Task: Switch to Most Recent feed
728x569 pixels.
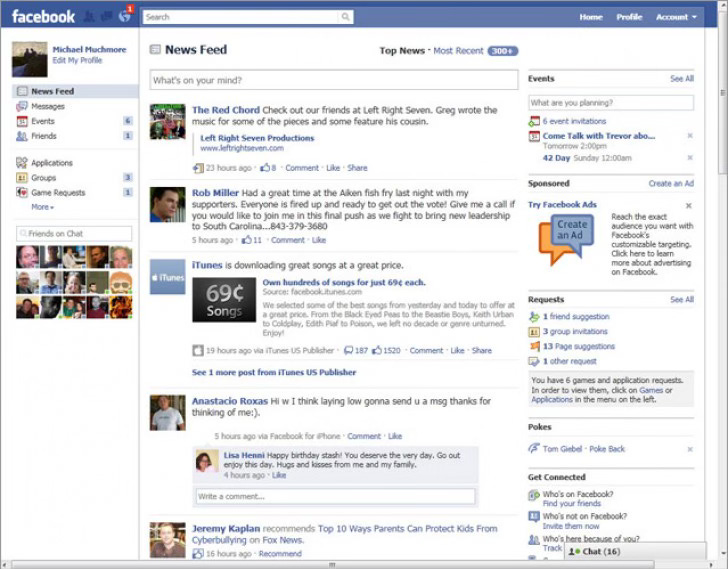Action: click(458, 51)
